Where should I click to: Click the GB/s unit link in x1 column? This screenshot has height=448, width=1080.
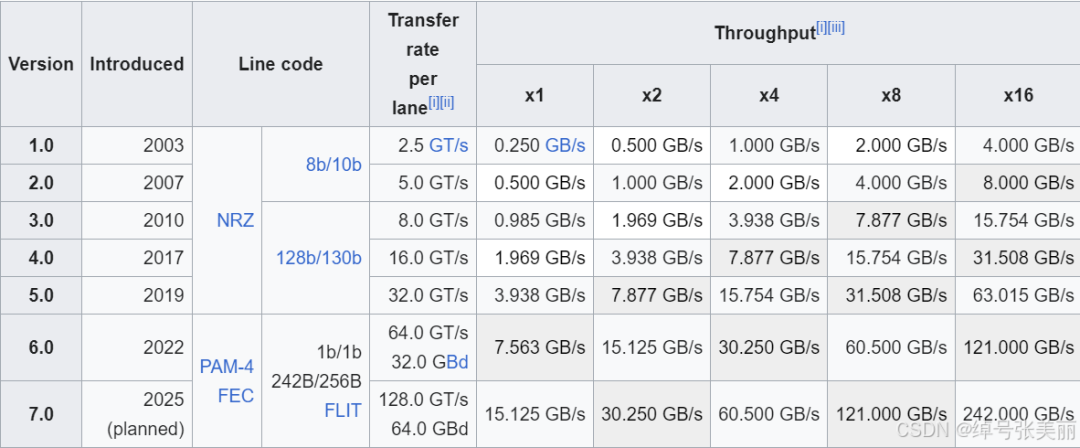(565, 145)
